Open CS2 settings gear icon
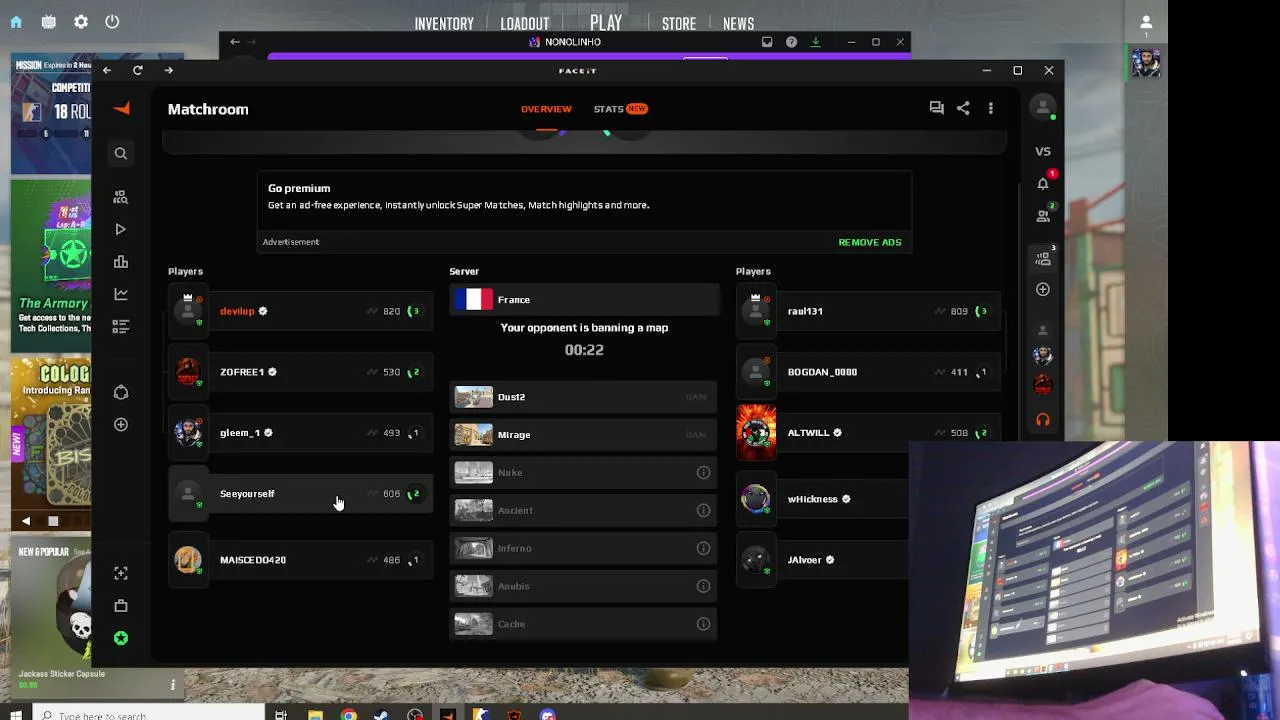 pos(81,22)
